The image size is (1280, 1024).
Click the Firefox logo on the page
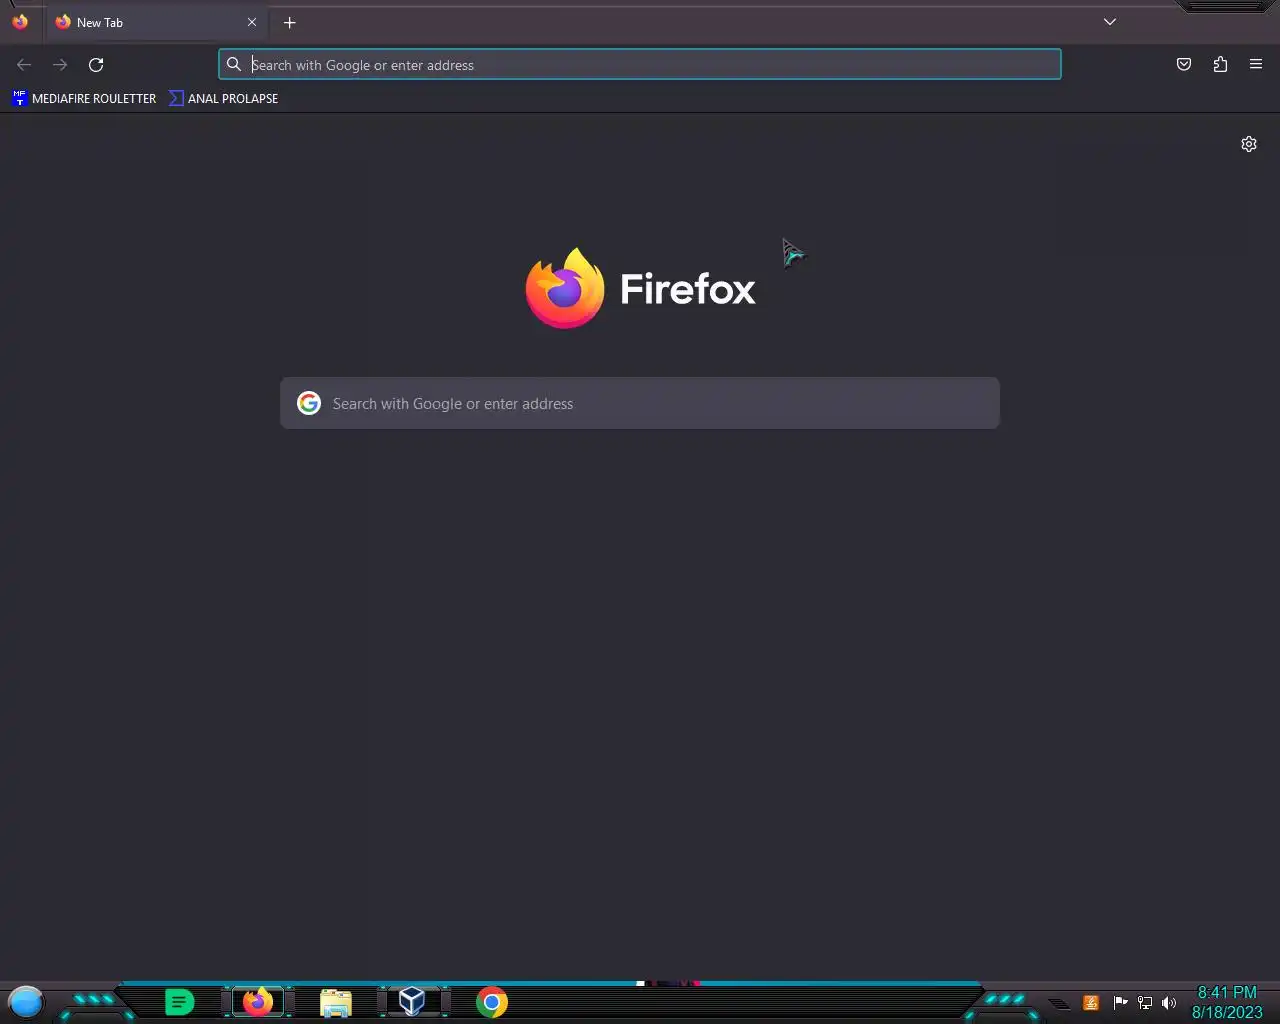640,288
